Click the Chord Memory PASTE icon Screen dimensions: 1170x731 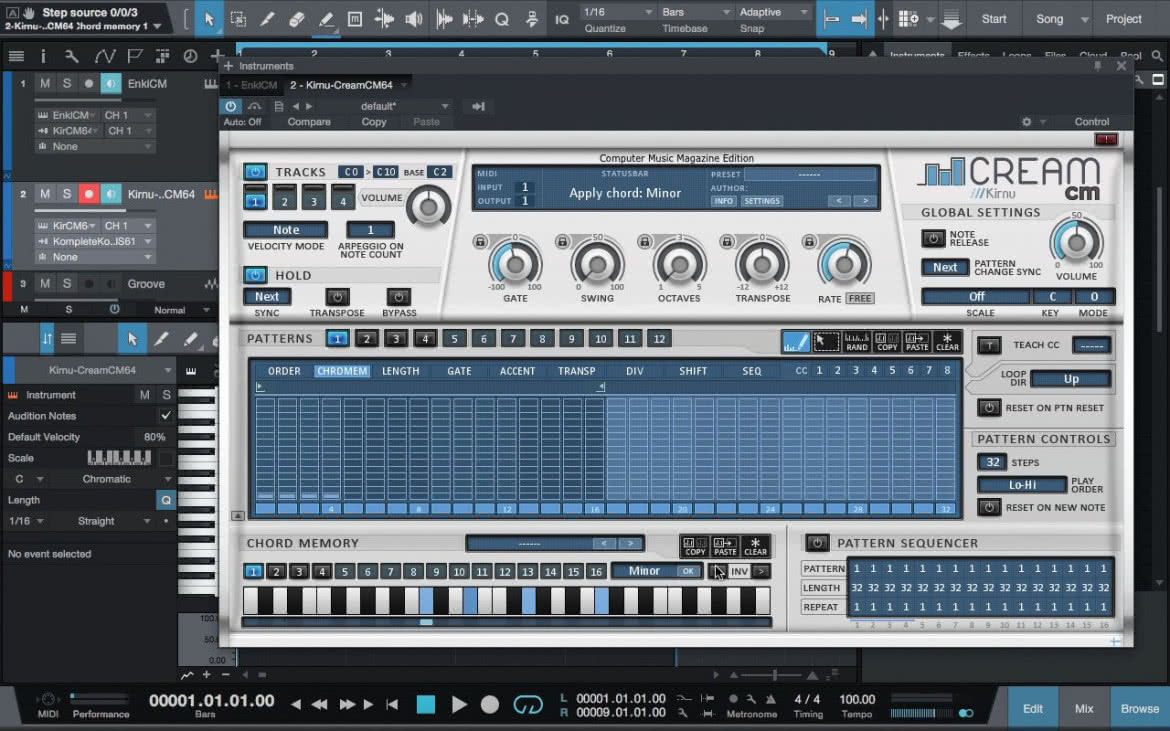click(725, 547)
